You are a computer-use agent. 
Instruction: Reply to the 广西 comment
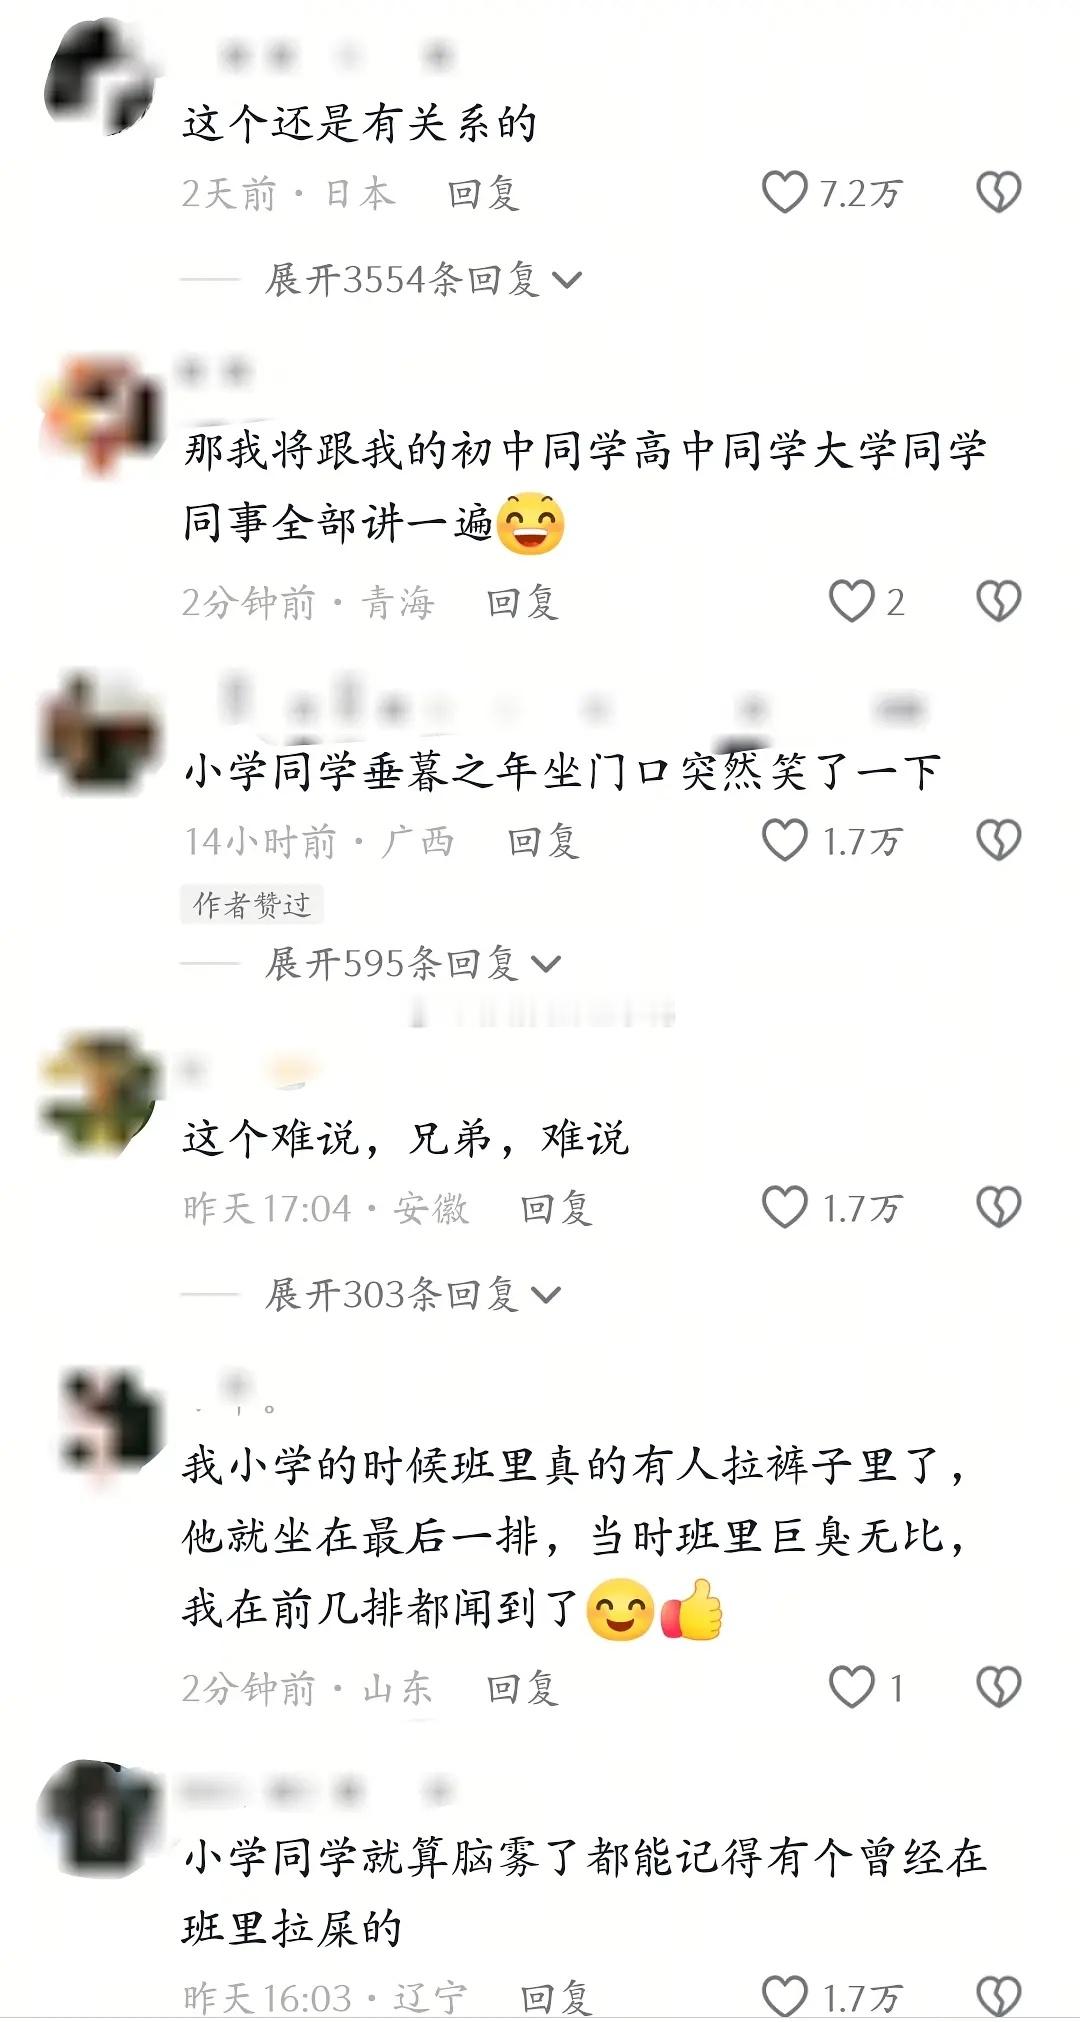click(x=543, y=841)
